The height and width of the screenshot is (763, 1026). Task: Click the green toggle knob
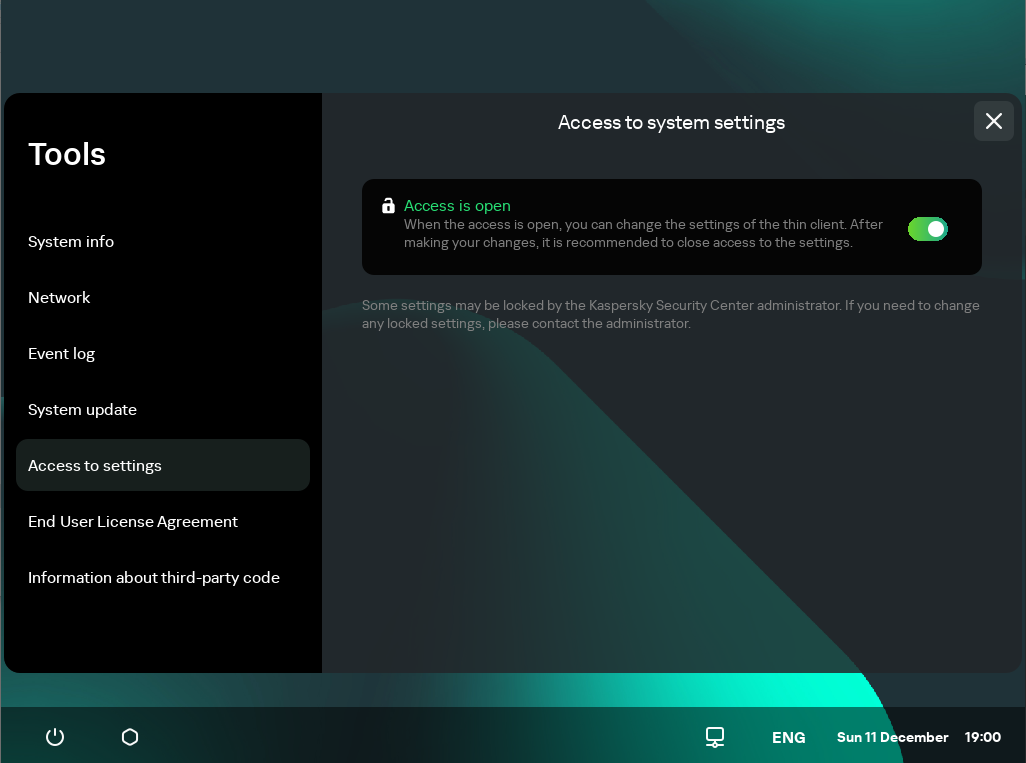[936, 229]
